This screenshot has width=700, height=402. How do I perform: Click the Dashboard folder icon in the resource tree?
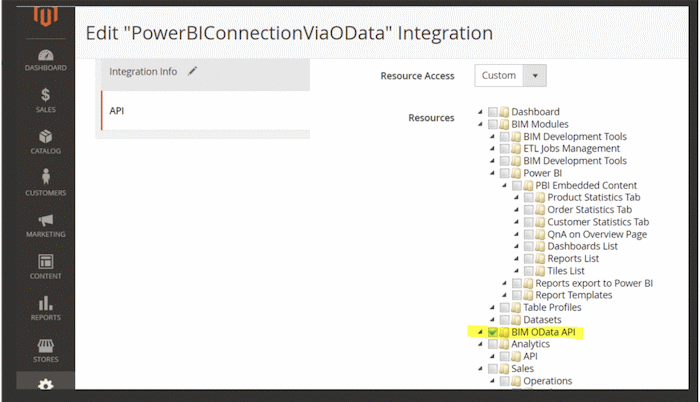pos(504,112)
